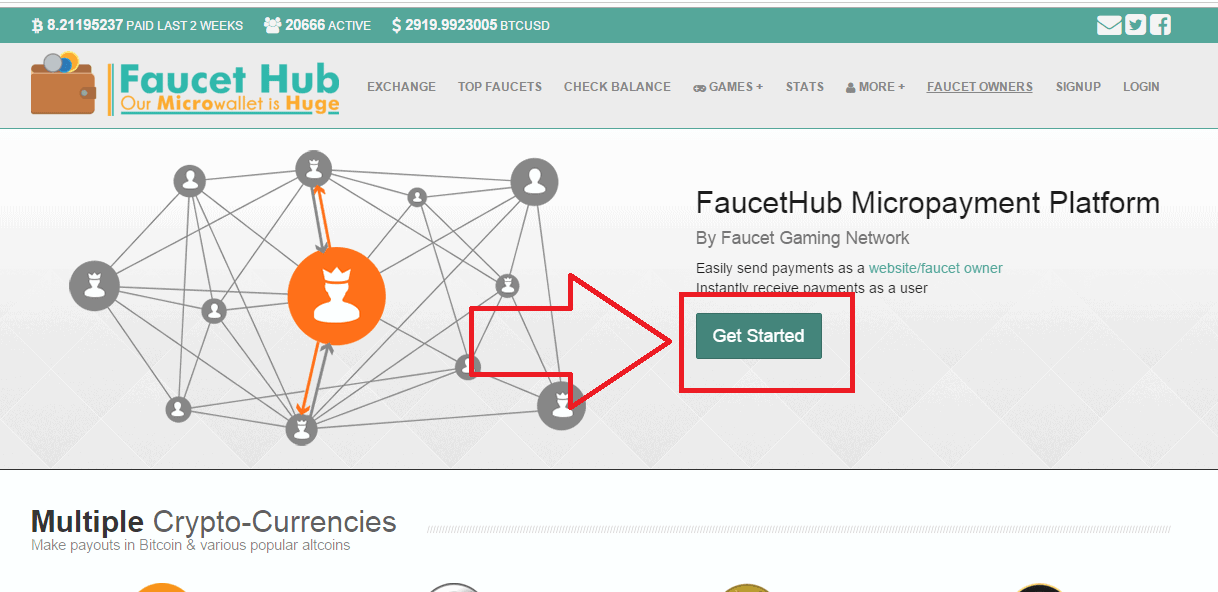The height and width of the screenshot is (592, 1218).
Task: Click the 'FaucetHub Micropayment Platform' heading
Action: pyautogui.click(x=928, y=203)
